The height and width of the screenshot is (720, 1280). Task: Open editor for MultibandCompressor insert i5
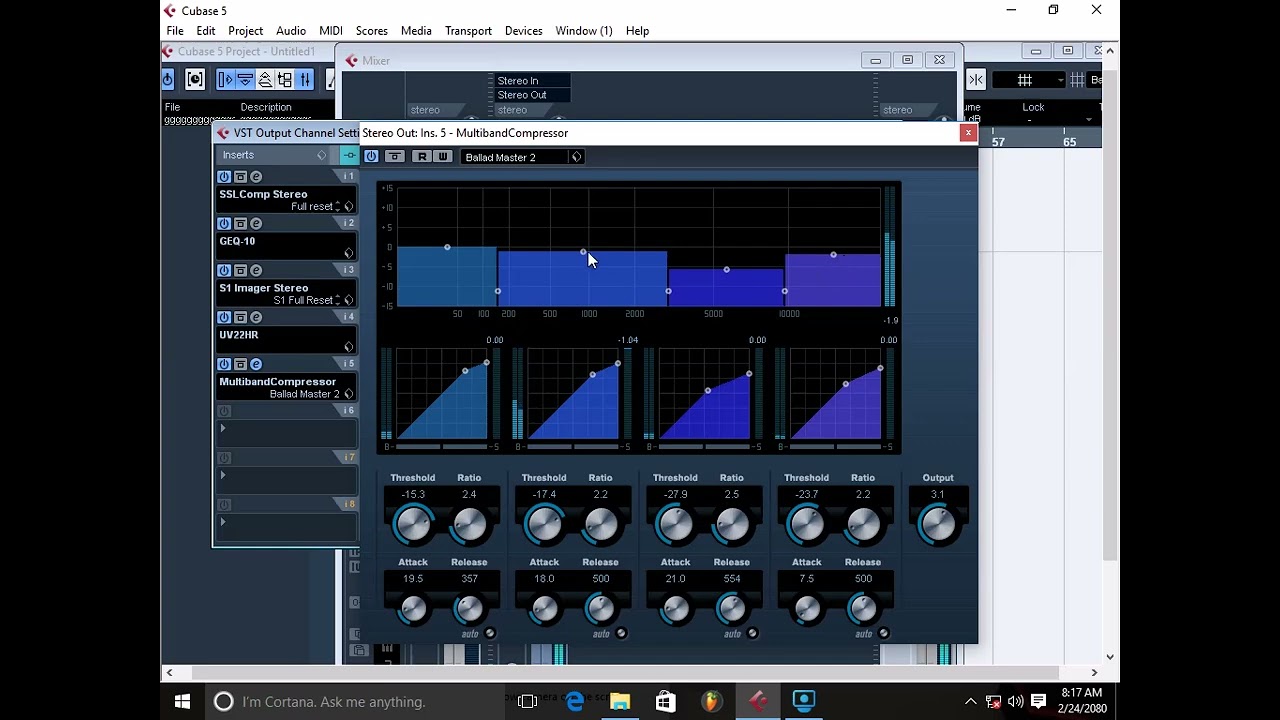256,365
